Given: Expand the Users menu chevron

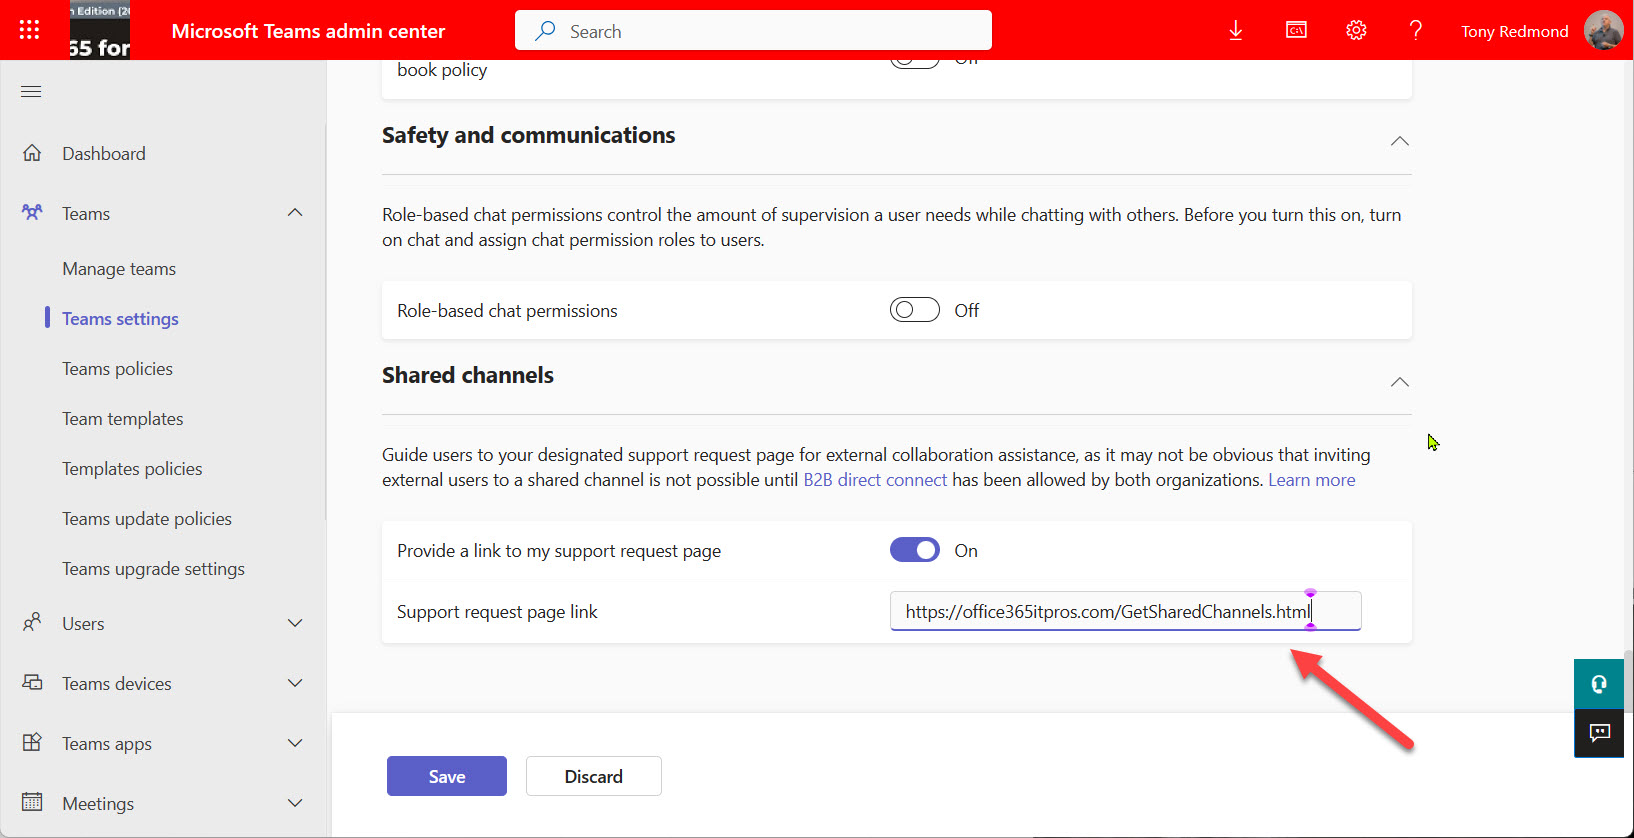Looking at the screenshot, I should tap(295, 623).
